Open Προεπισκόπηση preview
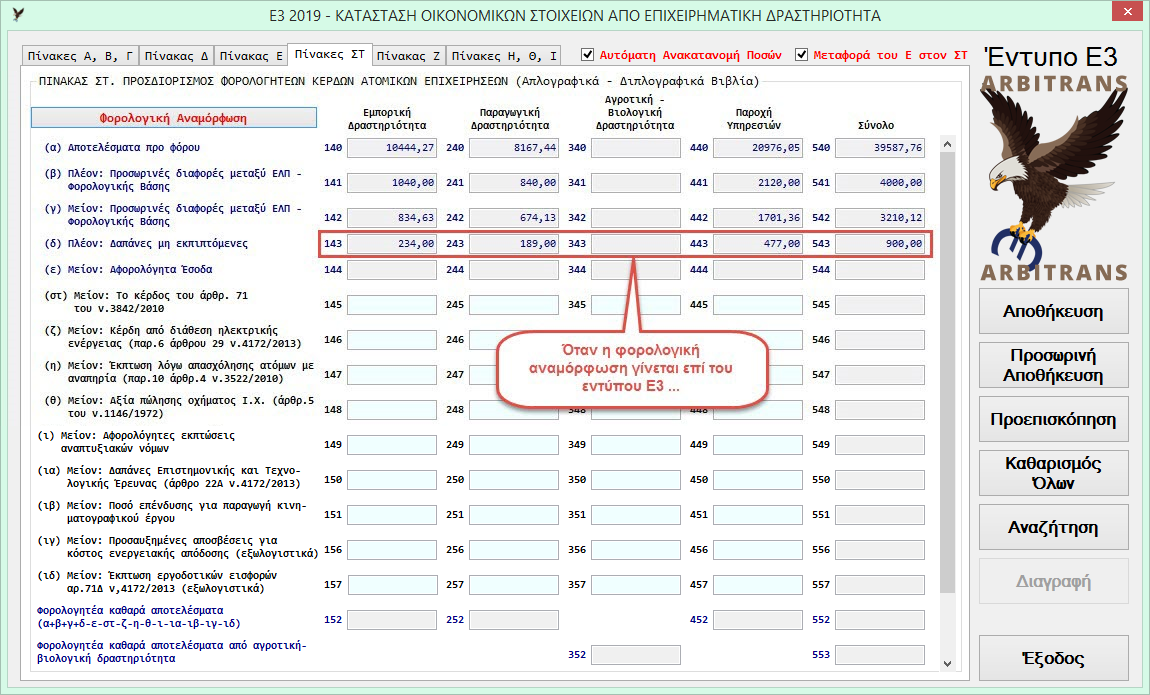The image size is (1150, 695). (x=1053, y=419)
